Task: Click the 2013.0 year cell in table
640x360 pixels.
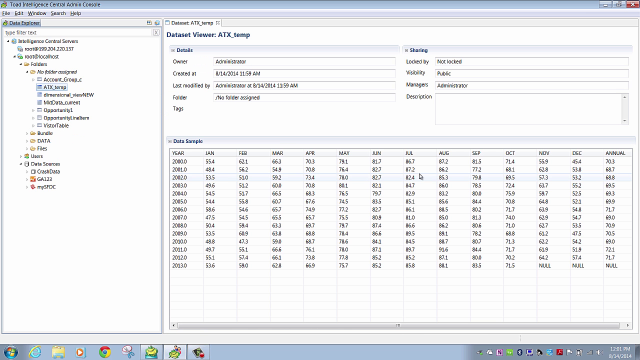Action: [x=179, y=266]
